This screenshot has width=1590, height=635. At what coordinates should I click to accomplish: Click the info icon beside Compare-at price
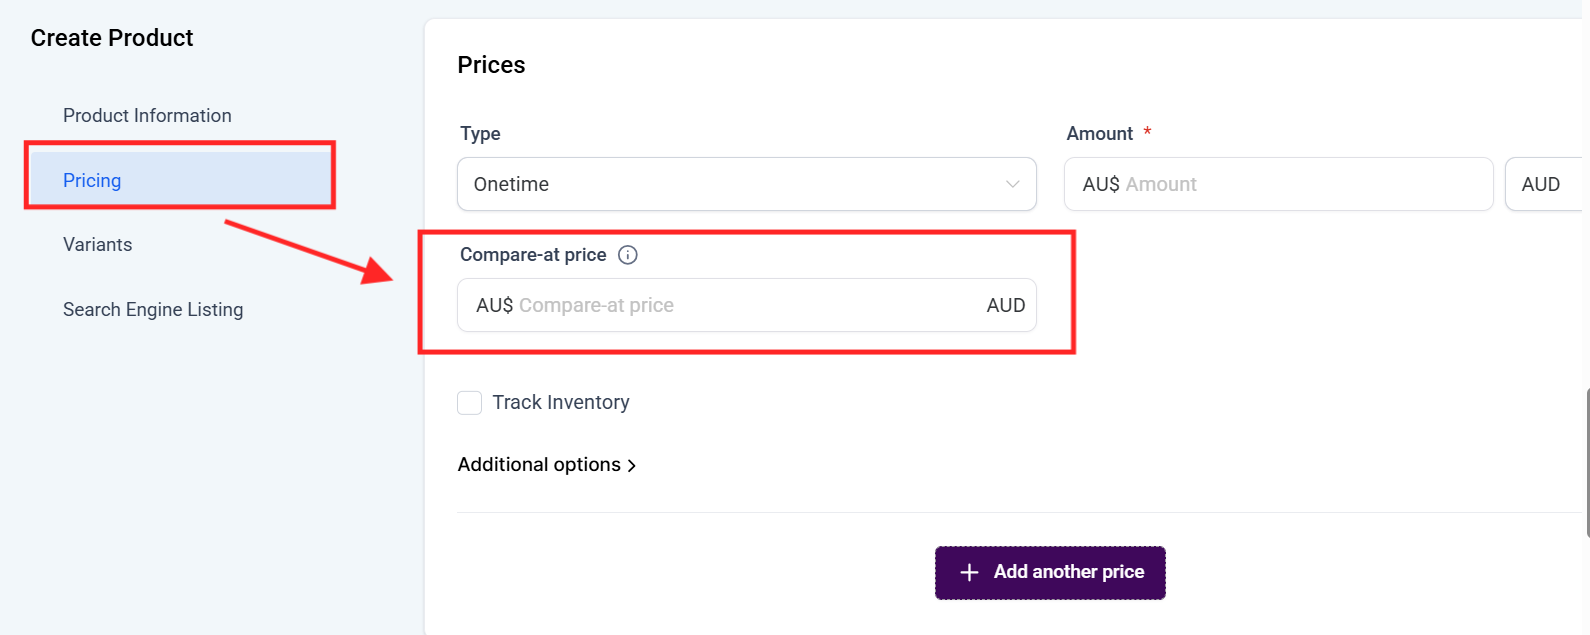click(x=628, y=255)
